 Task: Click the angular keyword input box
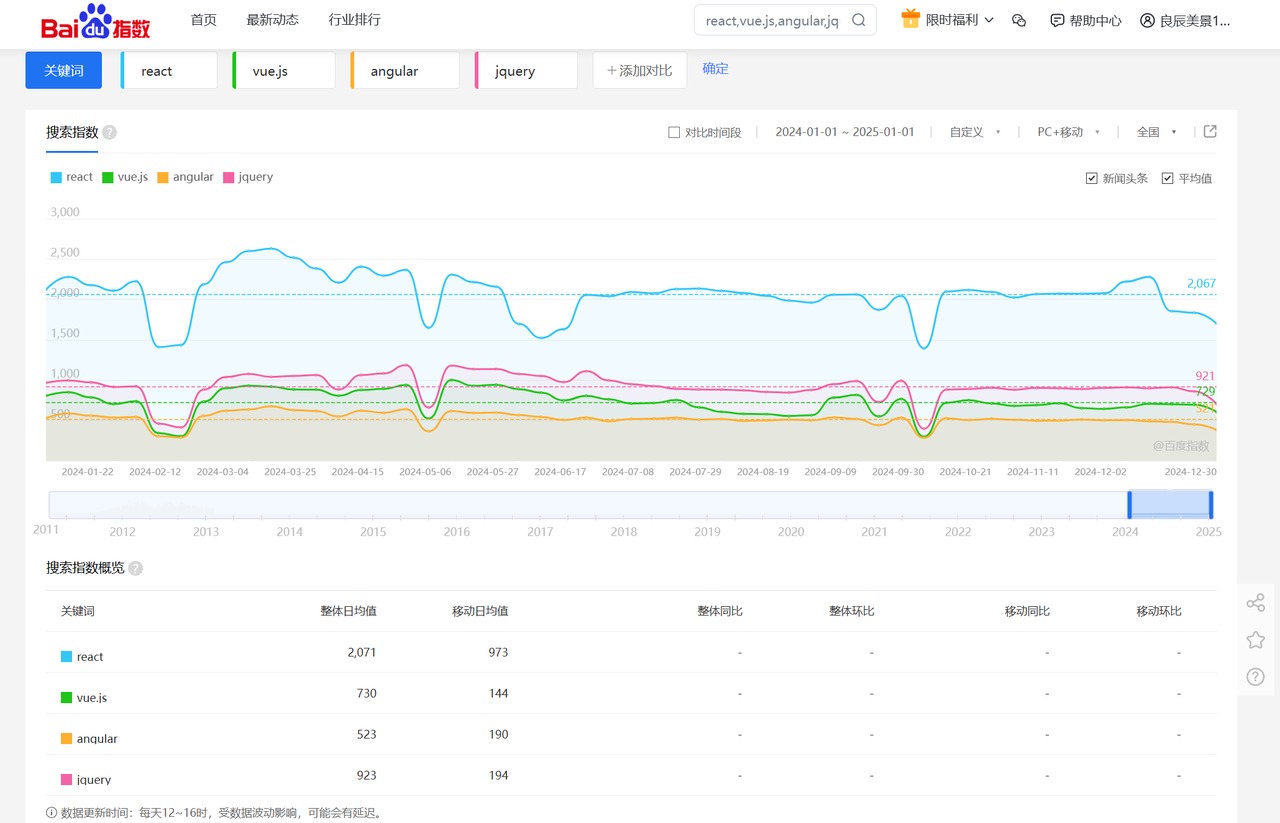(x=405, y=71)
